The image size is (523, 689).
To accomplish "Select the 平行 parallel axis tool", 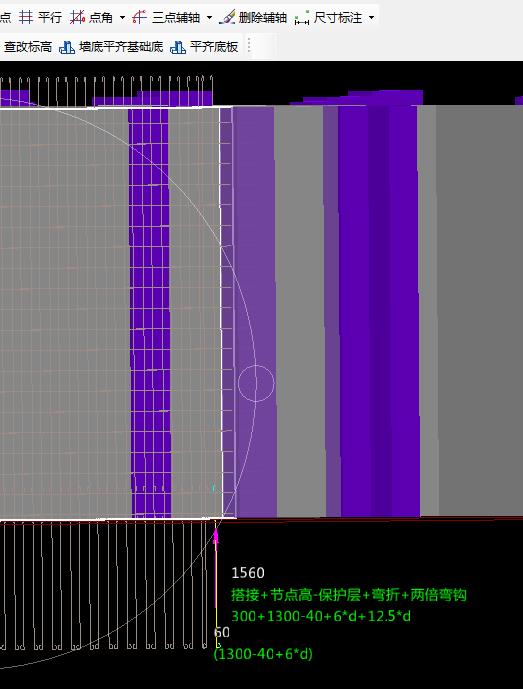I will click(x=40, y=18).
